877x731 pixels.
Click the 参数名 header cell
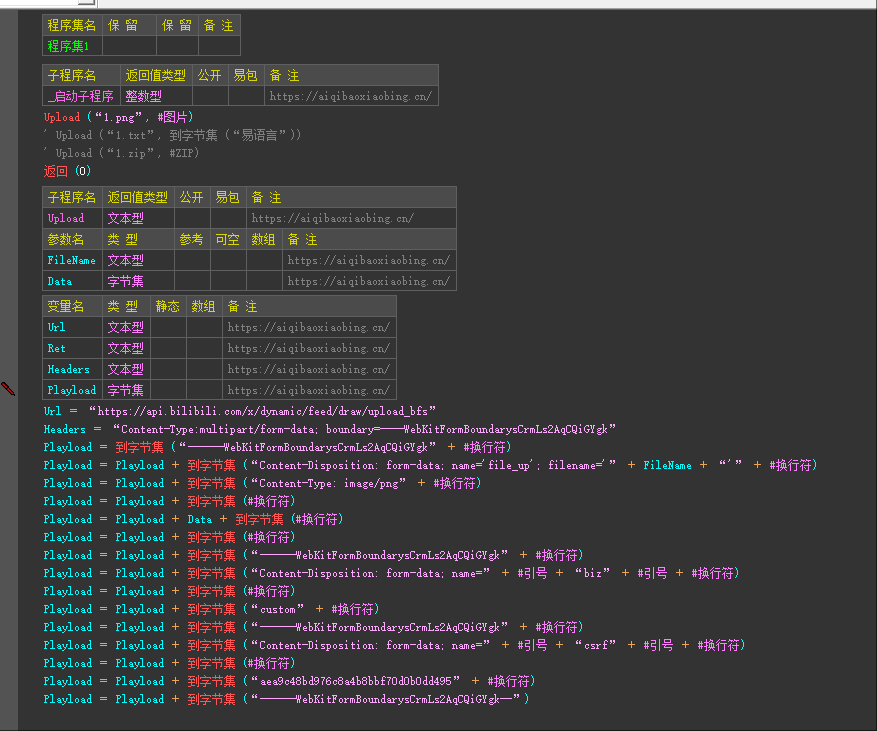click(72, 239)
